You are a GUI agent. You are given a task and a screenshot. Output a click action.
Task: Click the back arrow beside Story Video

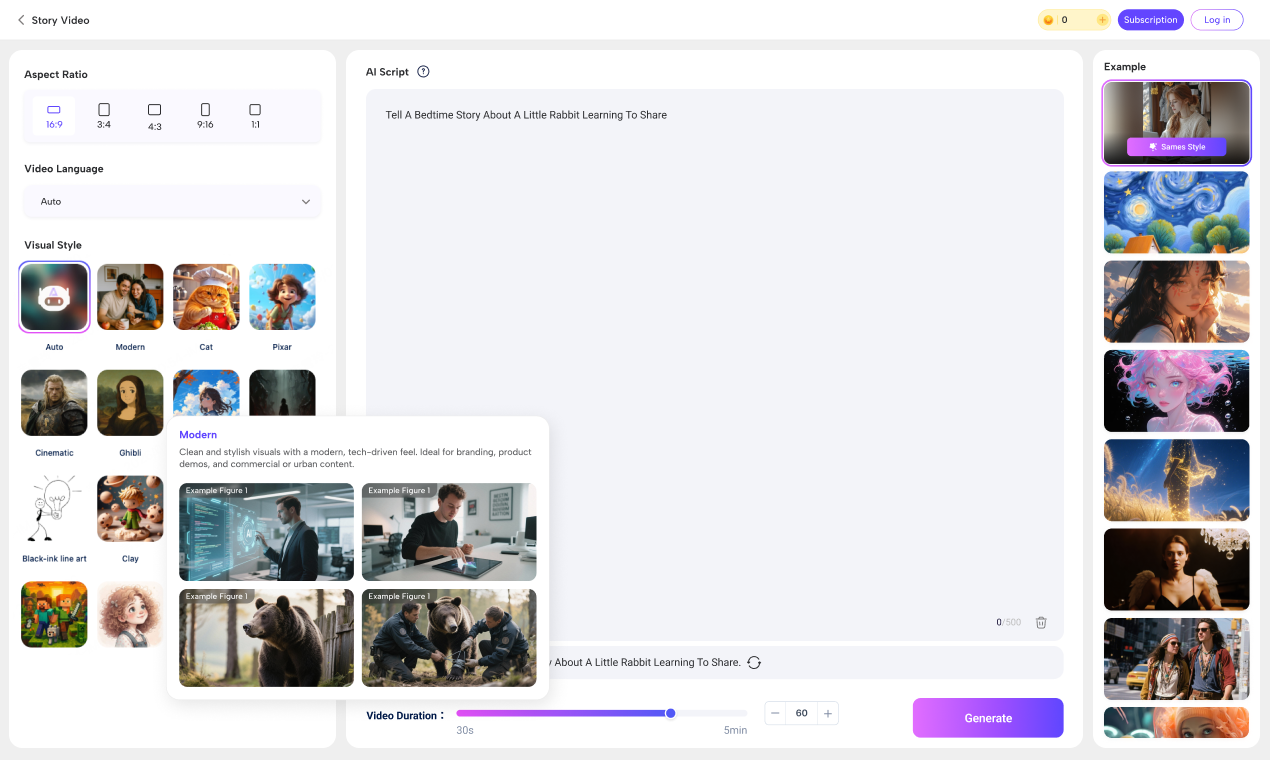tap(21, 19)
